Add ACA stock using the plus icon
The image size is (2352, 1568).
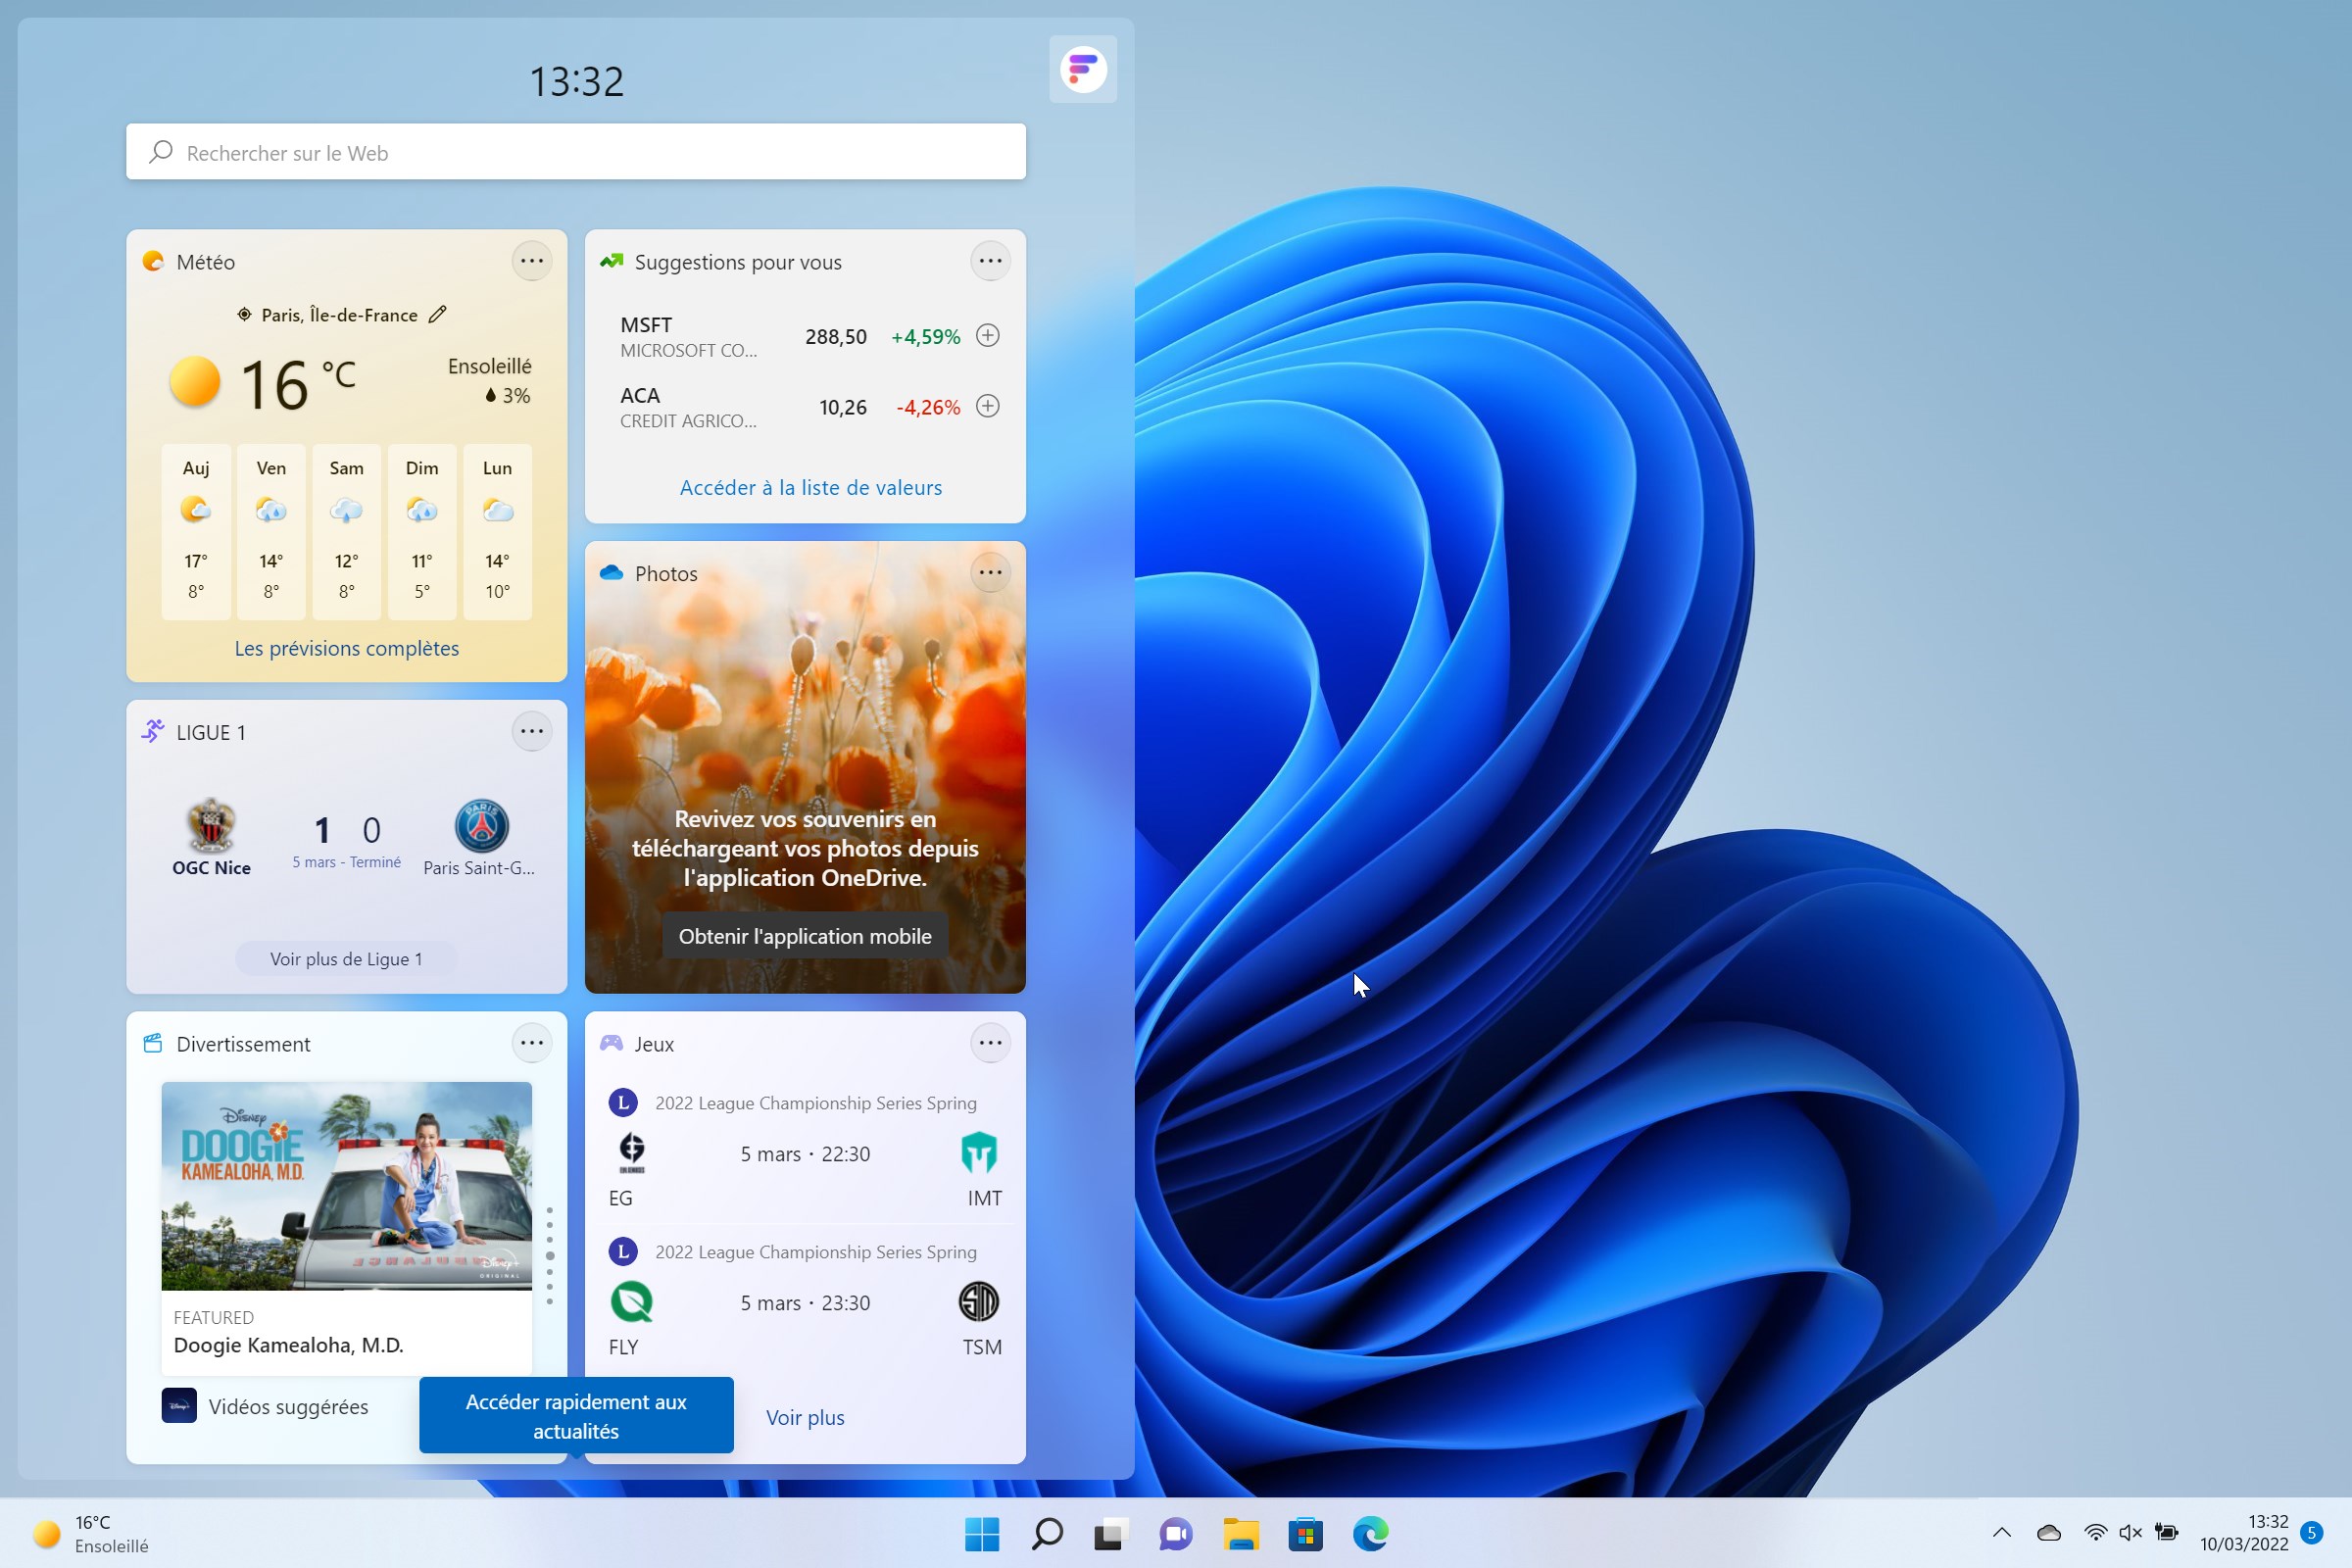point(988,406)
